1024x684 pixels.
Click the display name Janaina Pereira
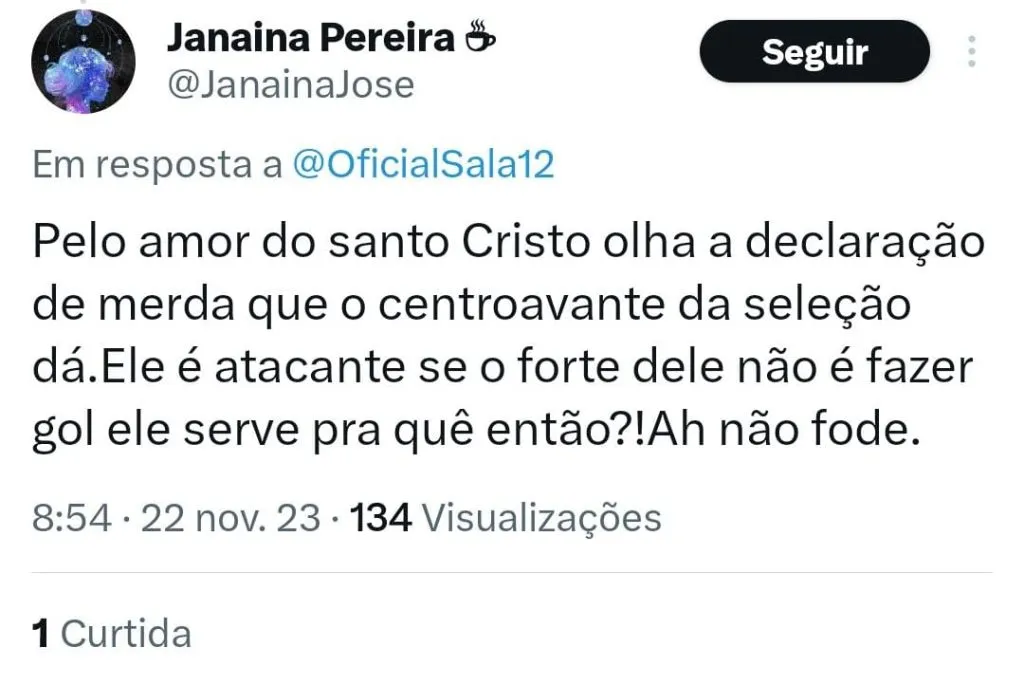310,39
